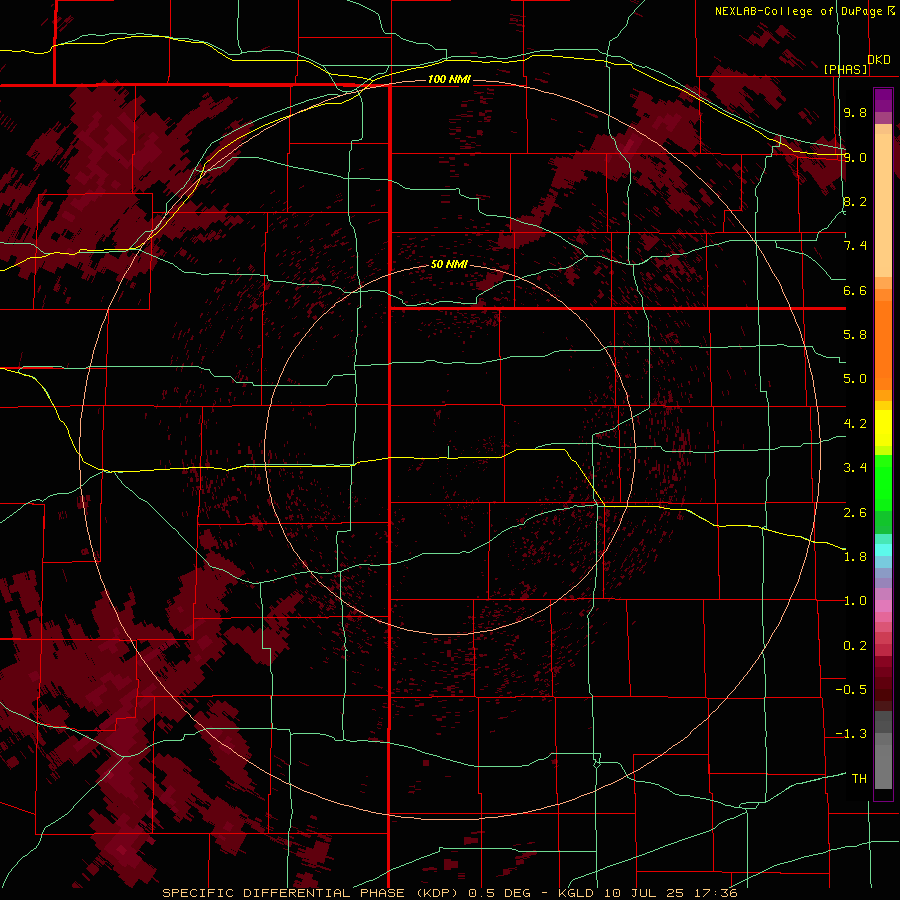Viewport: 900px width, 900px height.
Task: Click the 5.0 scale value
Action: (x=855, y=379)
